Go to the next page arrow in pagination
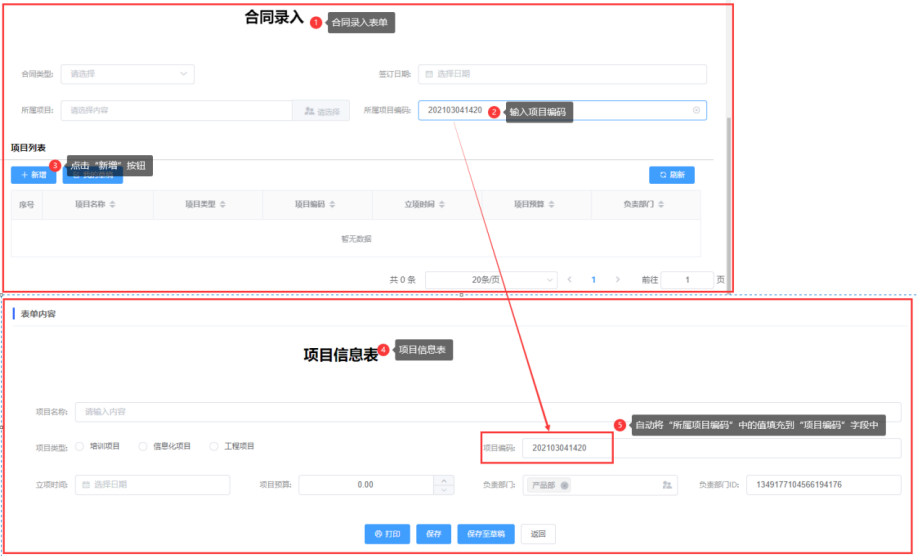 (618, 280)
